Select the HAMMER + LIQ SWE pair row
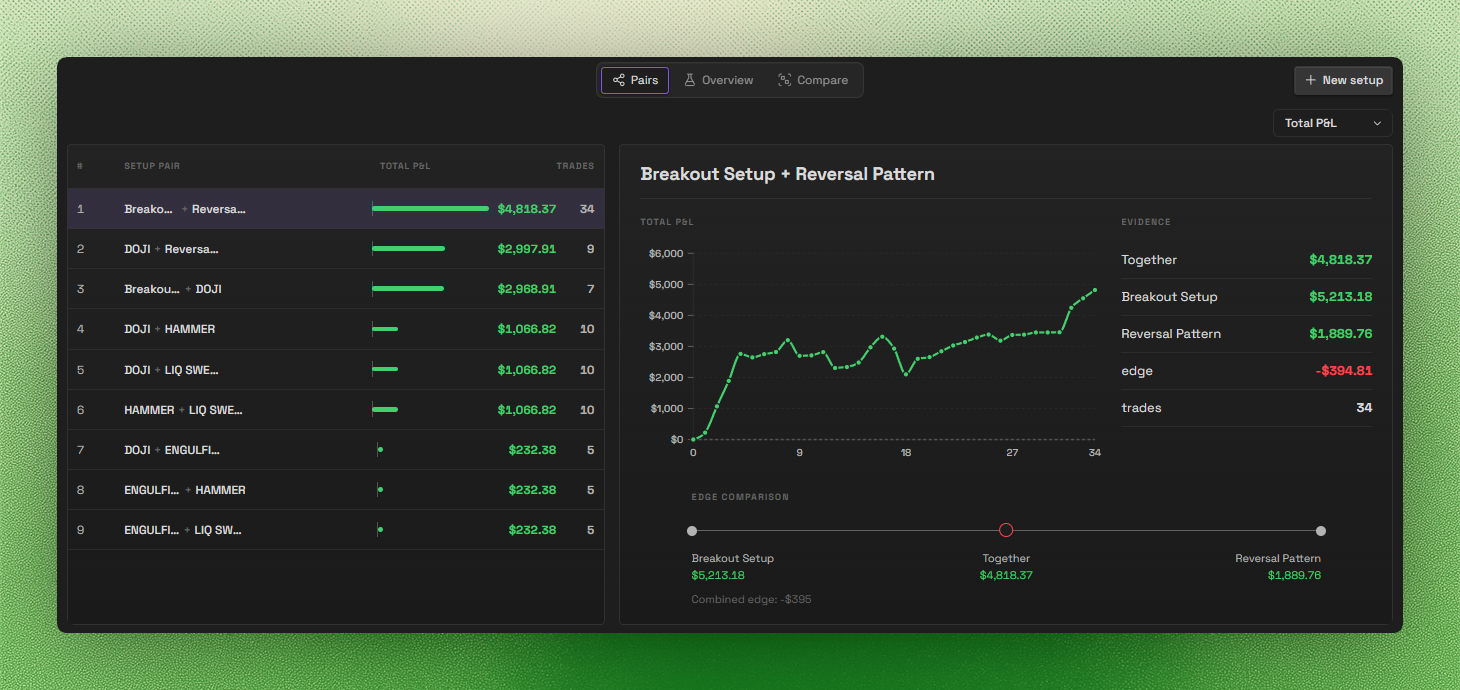Screen dimensions: 1460x690 point(336,410)
